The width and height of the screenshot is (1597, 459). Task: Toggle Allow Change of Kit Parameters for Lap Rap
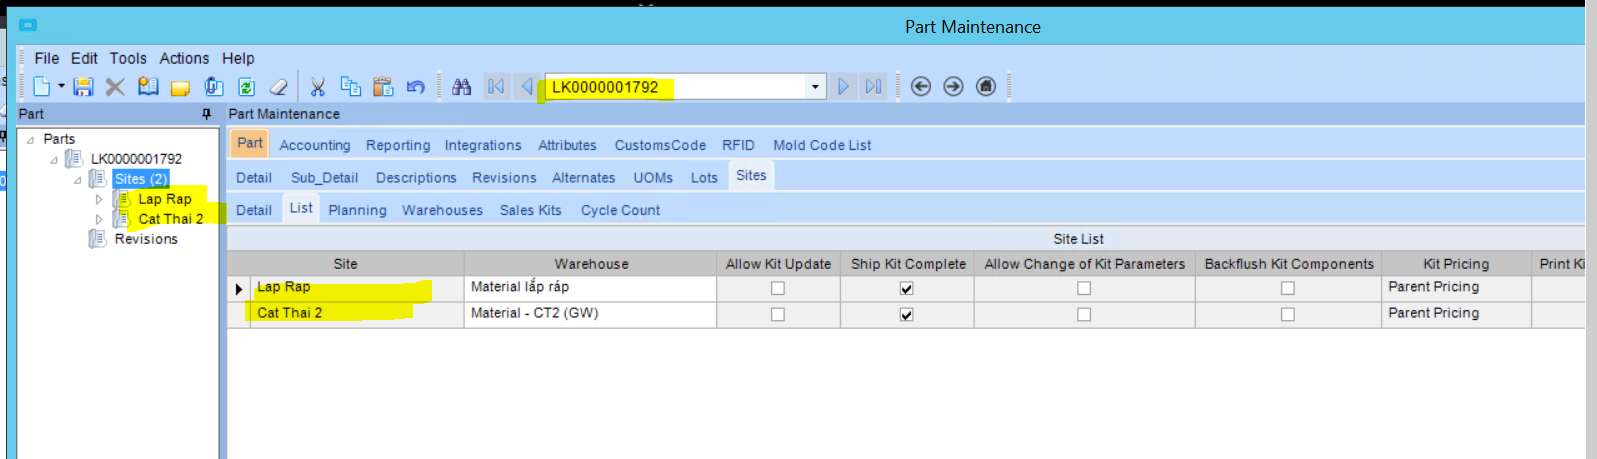pyautogui.click(x=1084, y=288)
